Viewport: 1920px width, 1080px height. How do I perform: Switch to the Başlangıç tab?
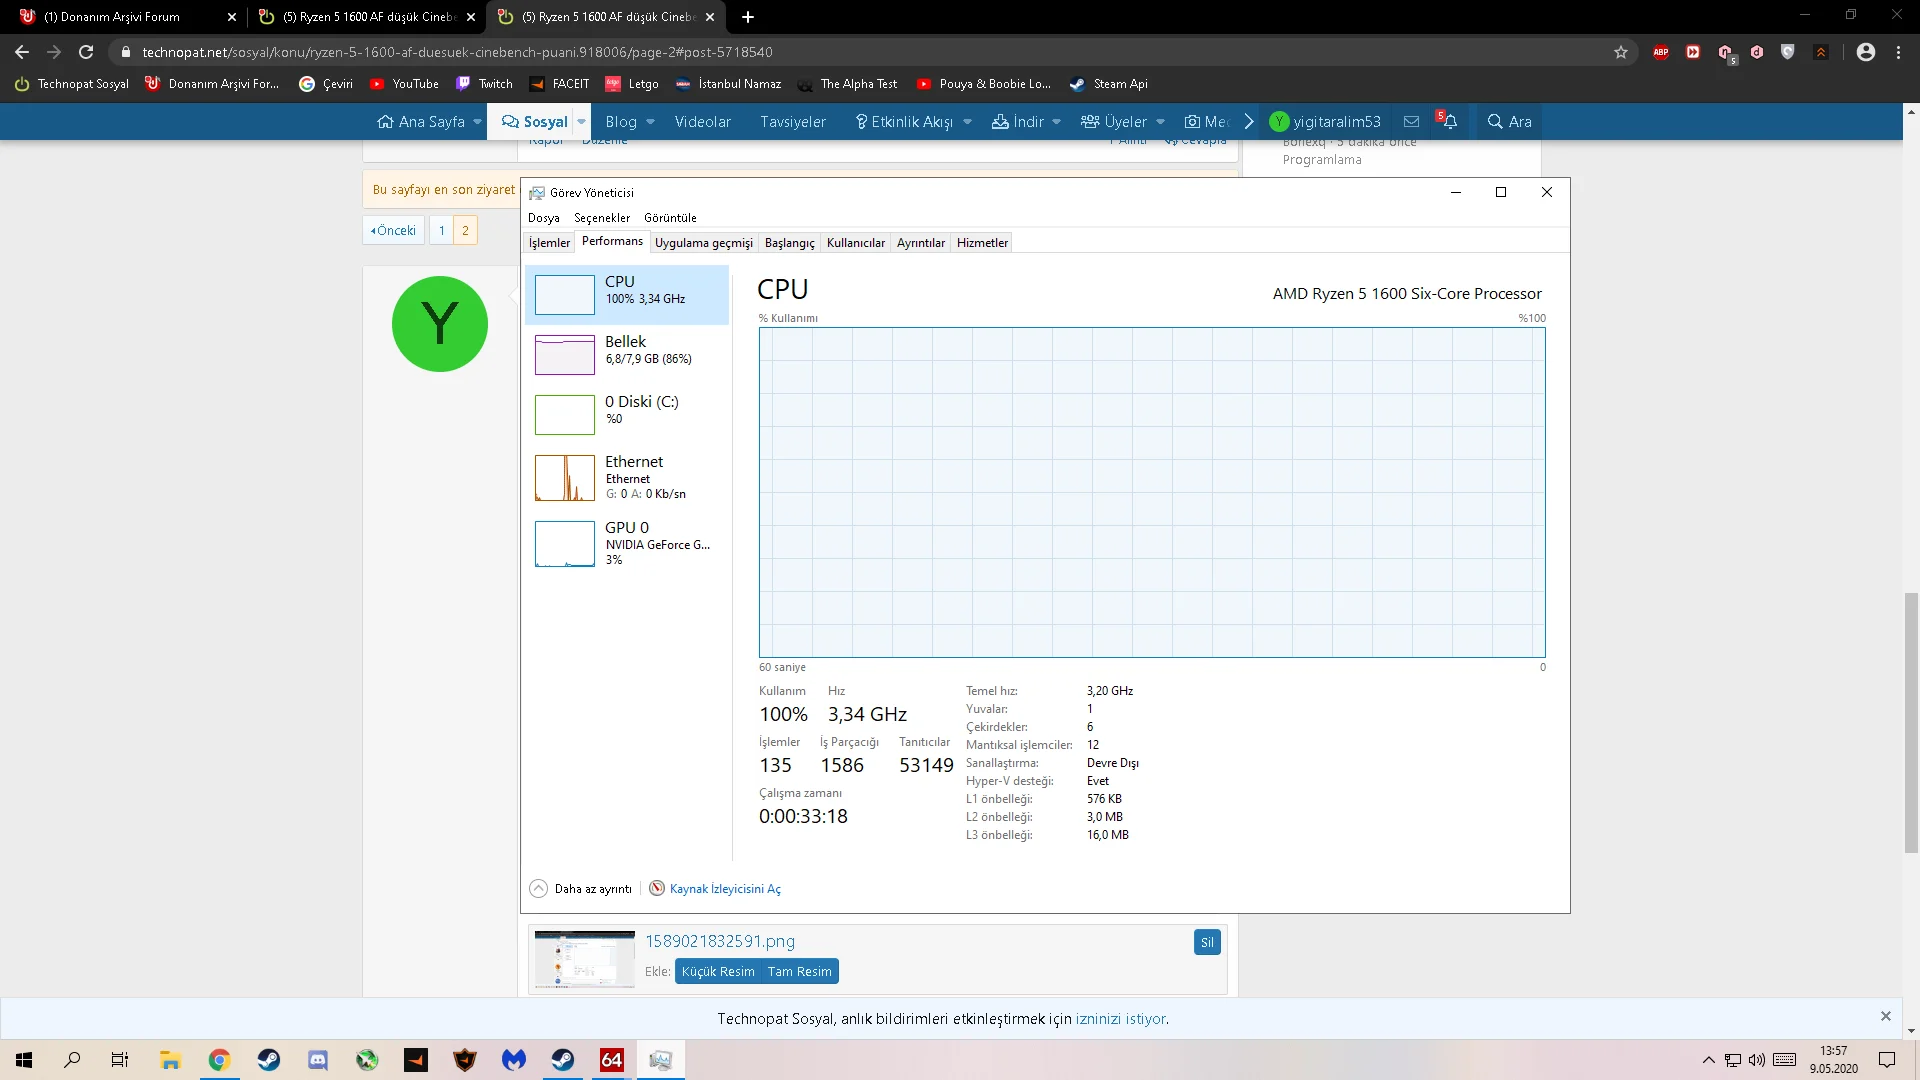(x=789, y=243)
